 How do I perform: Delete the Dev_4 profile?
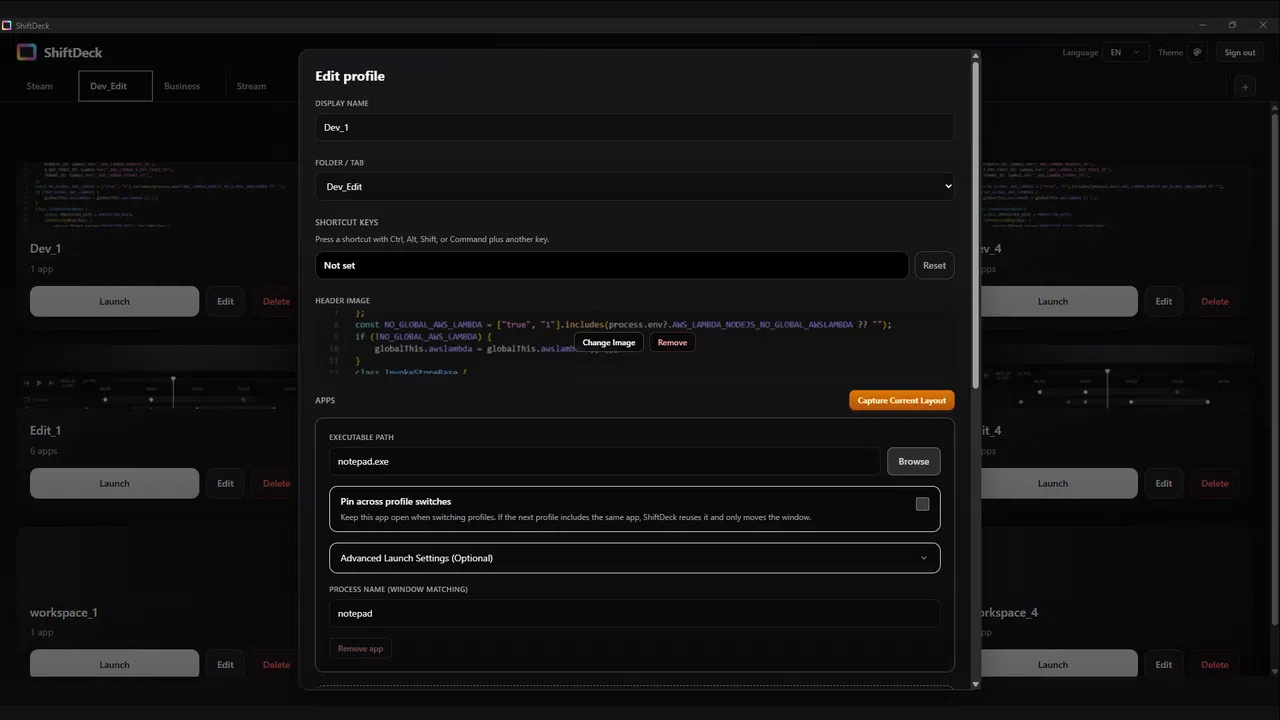1215,302
